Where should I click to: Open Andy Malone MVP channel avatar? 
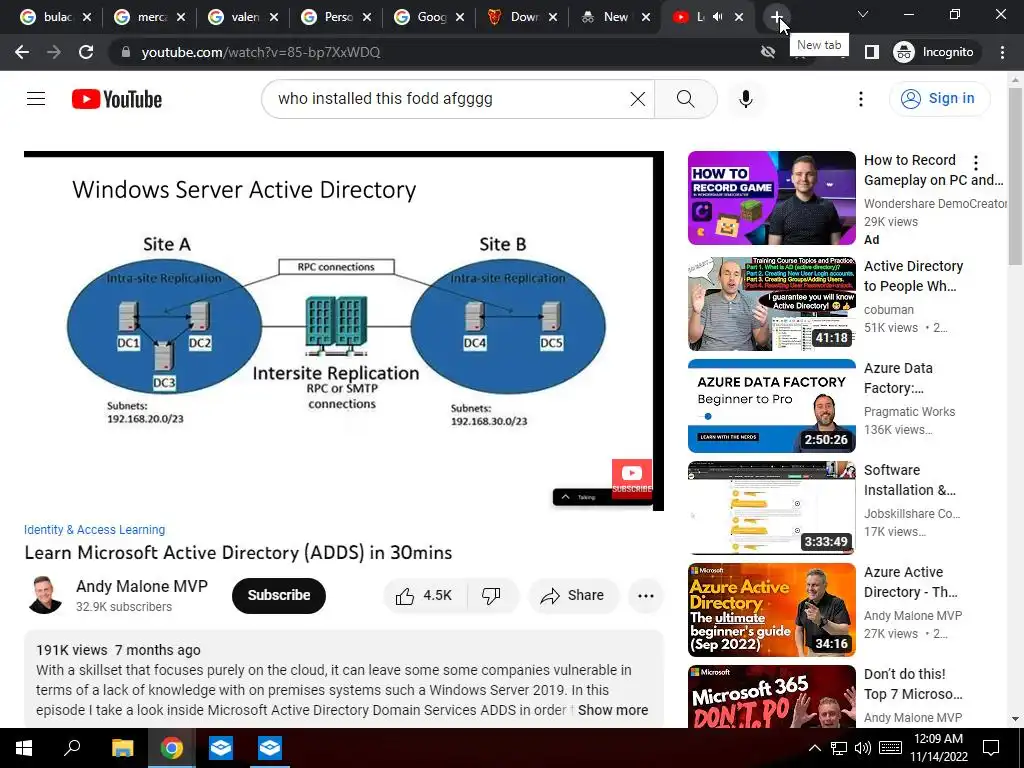point(44,595)
